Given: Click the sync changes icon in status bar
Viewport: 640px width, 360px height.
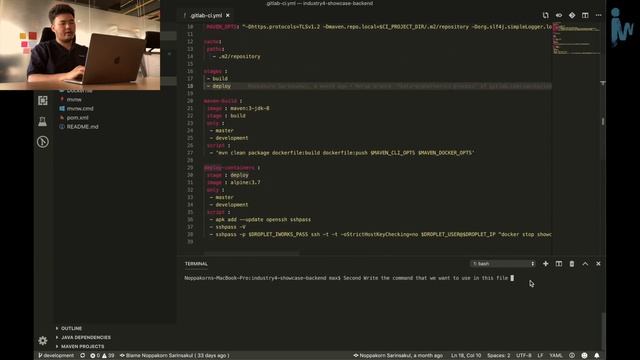Looking at the screenshot, I should tap(82, 356).
